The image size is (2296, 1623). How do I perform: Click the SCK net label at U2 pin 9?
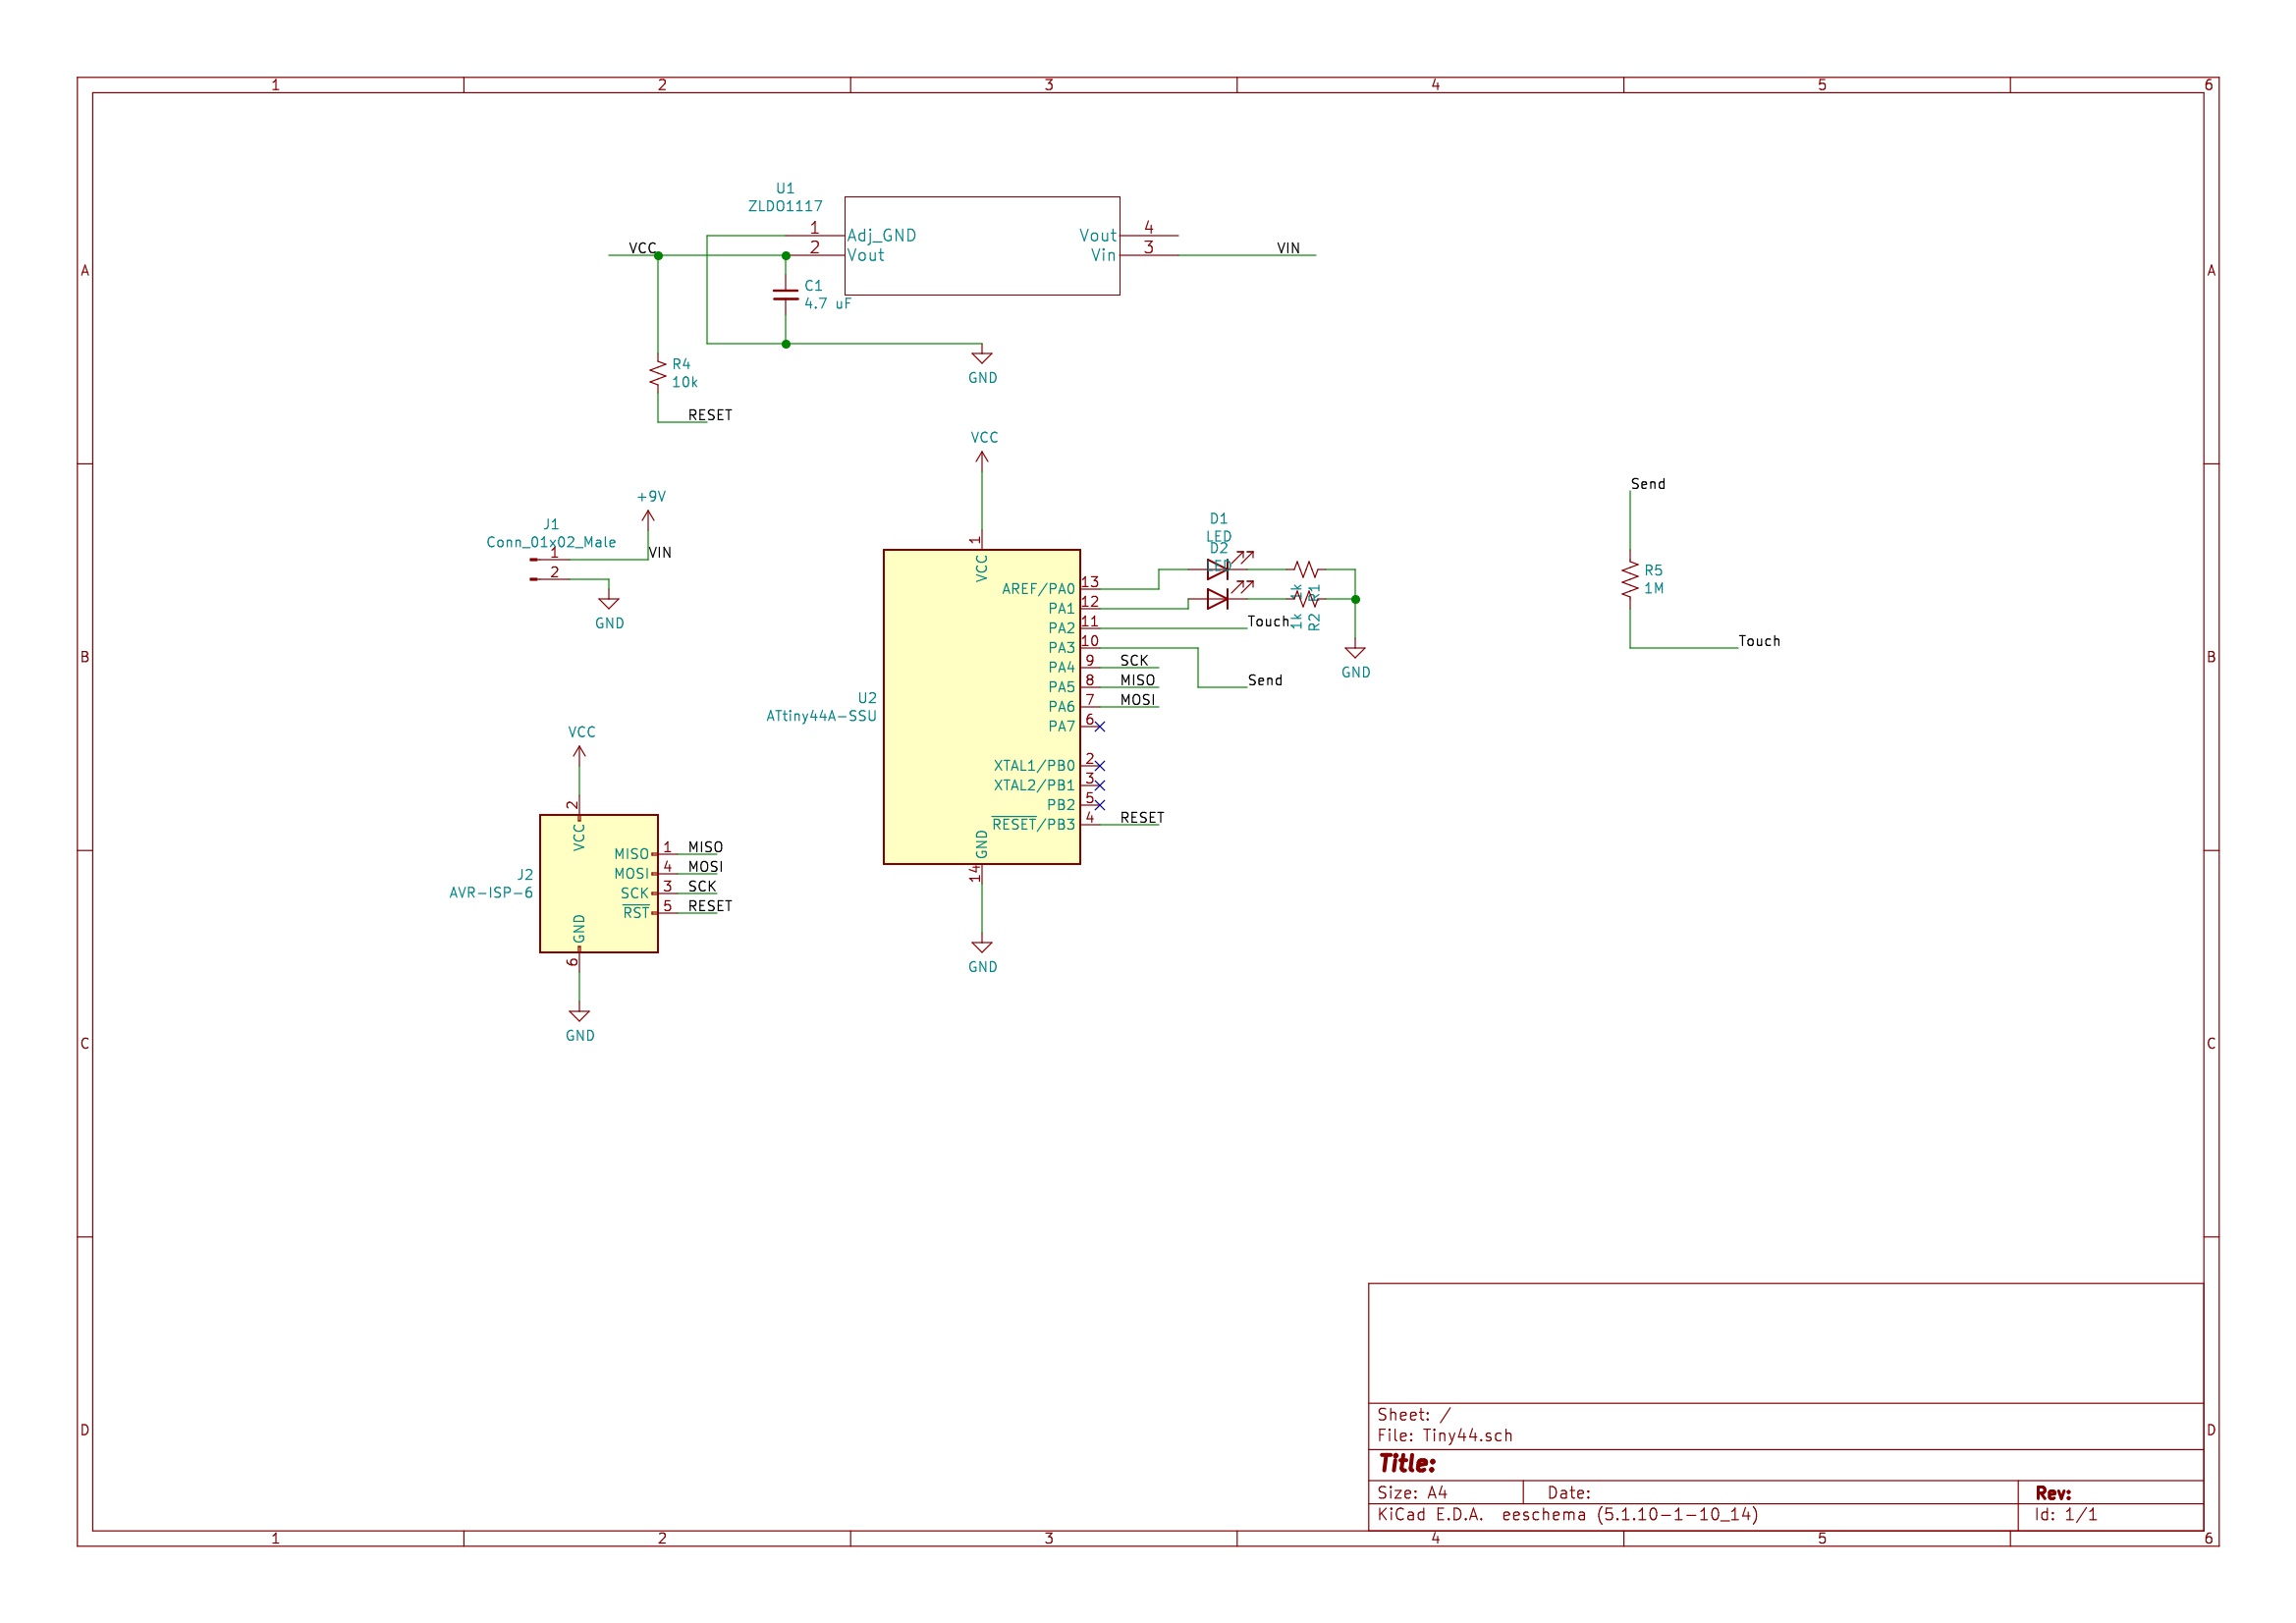click(1134, 661)
